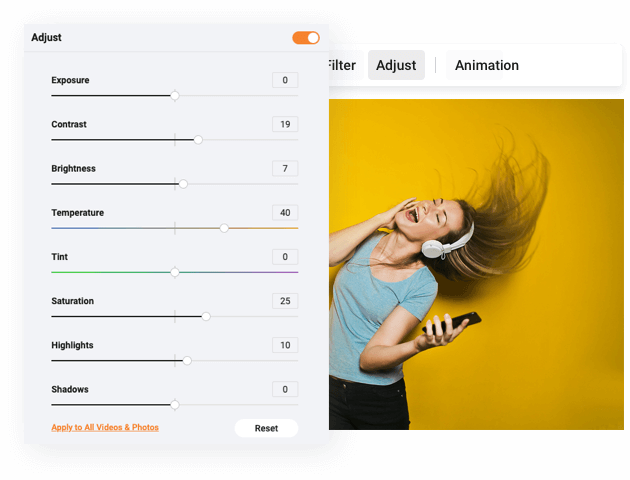Click the Contrast label
This screenshot has width=630, height=480.
[69, 124]
